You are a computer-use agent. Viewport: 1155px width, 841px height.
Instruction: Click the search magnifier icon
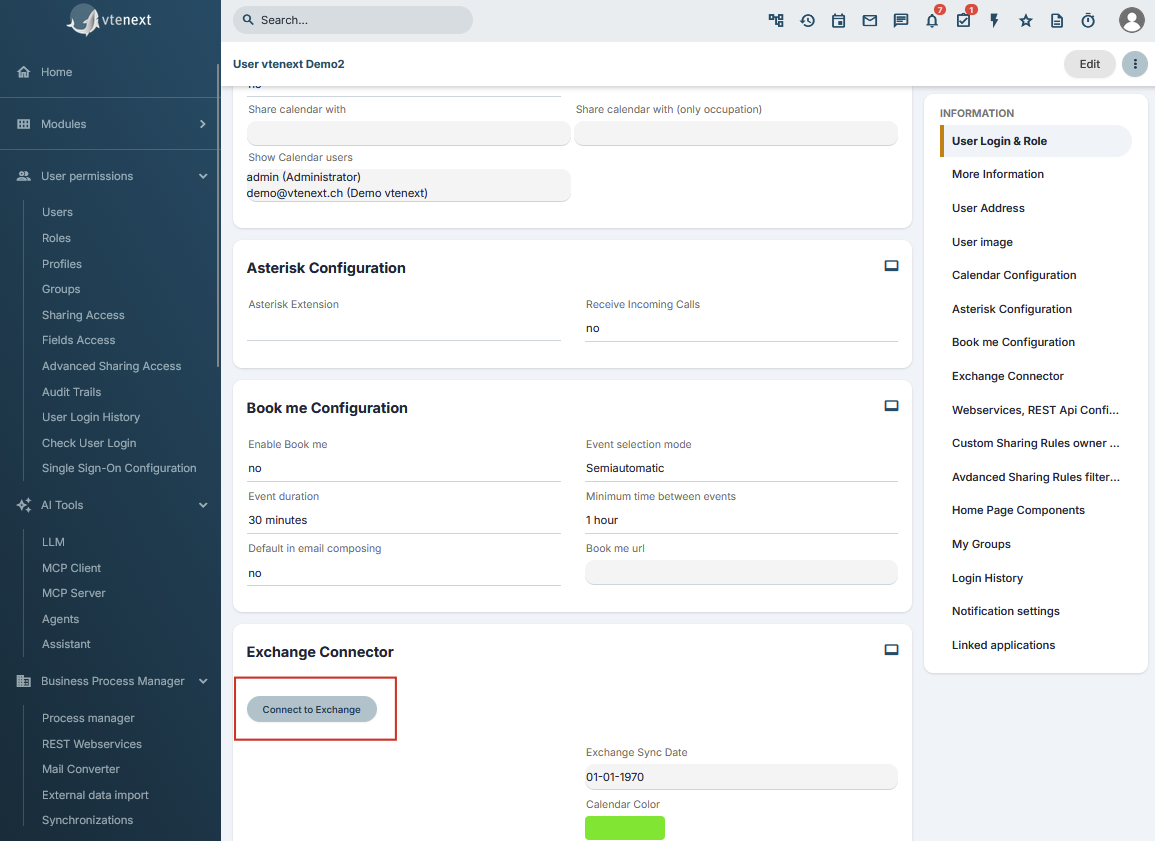(248, 20)
